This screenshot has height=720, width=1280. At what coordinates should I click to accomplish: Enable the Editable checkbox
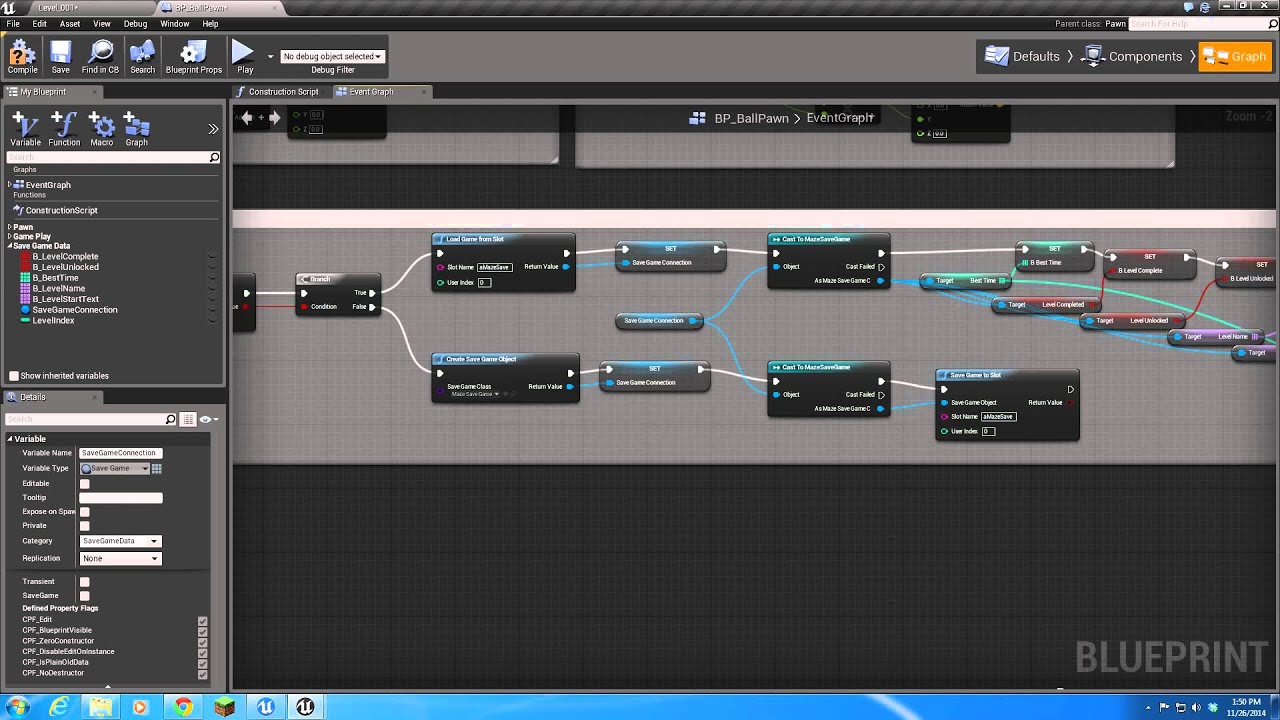point(84,483)
